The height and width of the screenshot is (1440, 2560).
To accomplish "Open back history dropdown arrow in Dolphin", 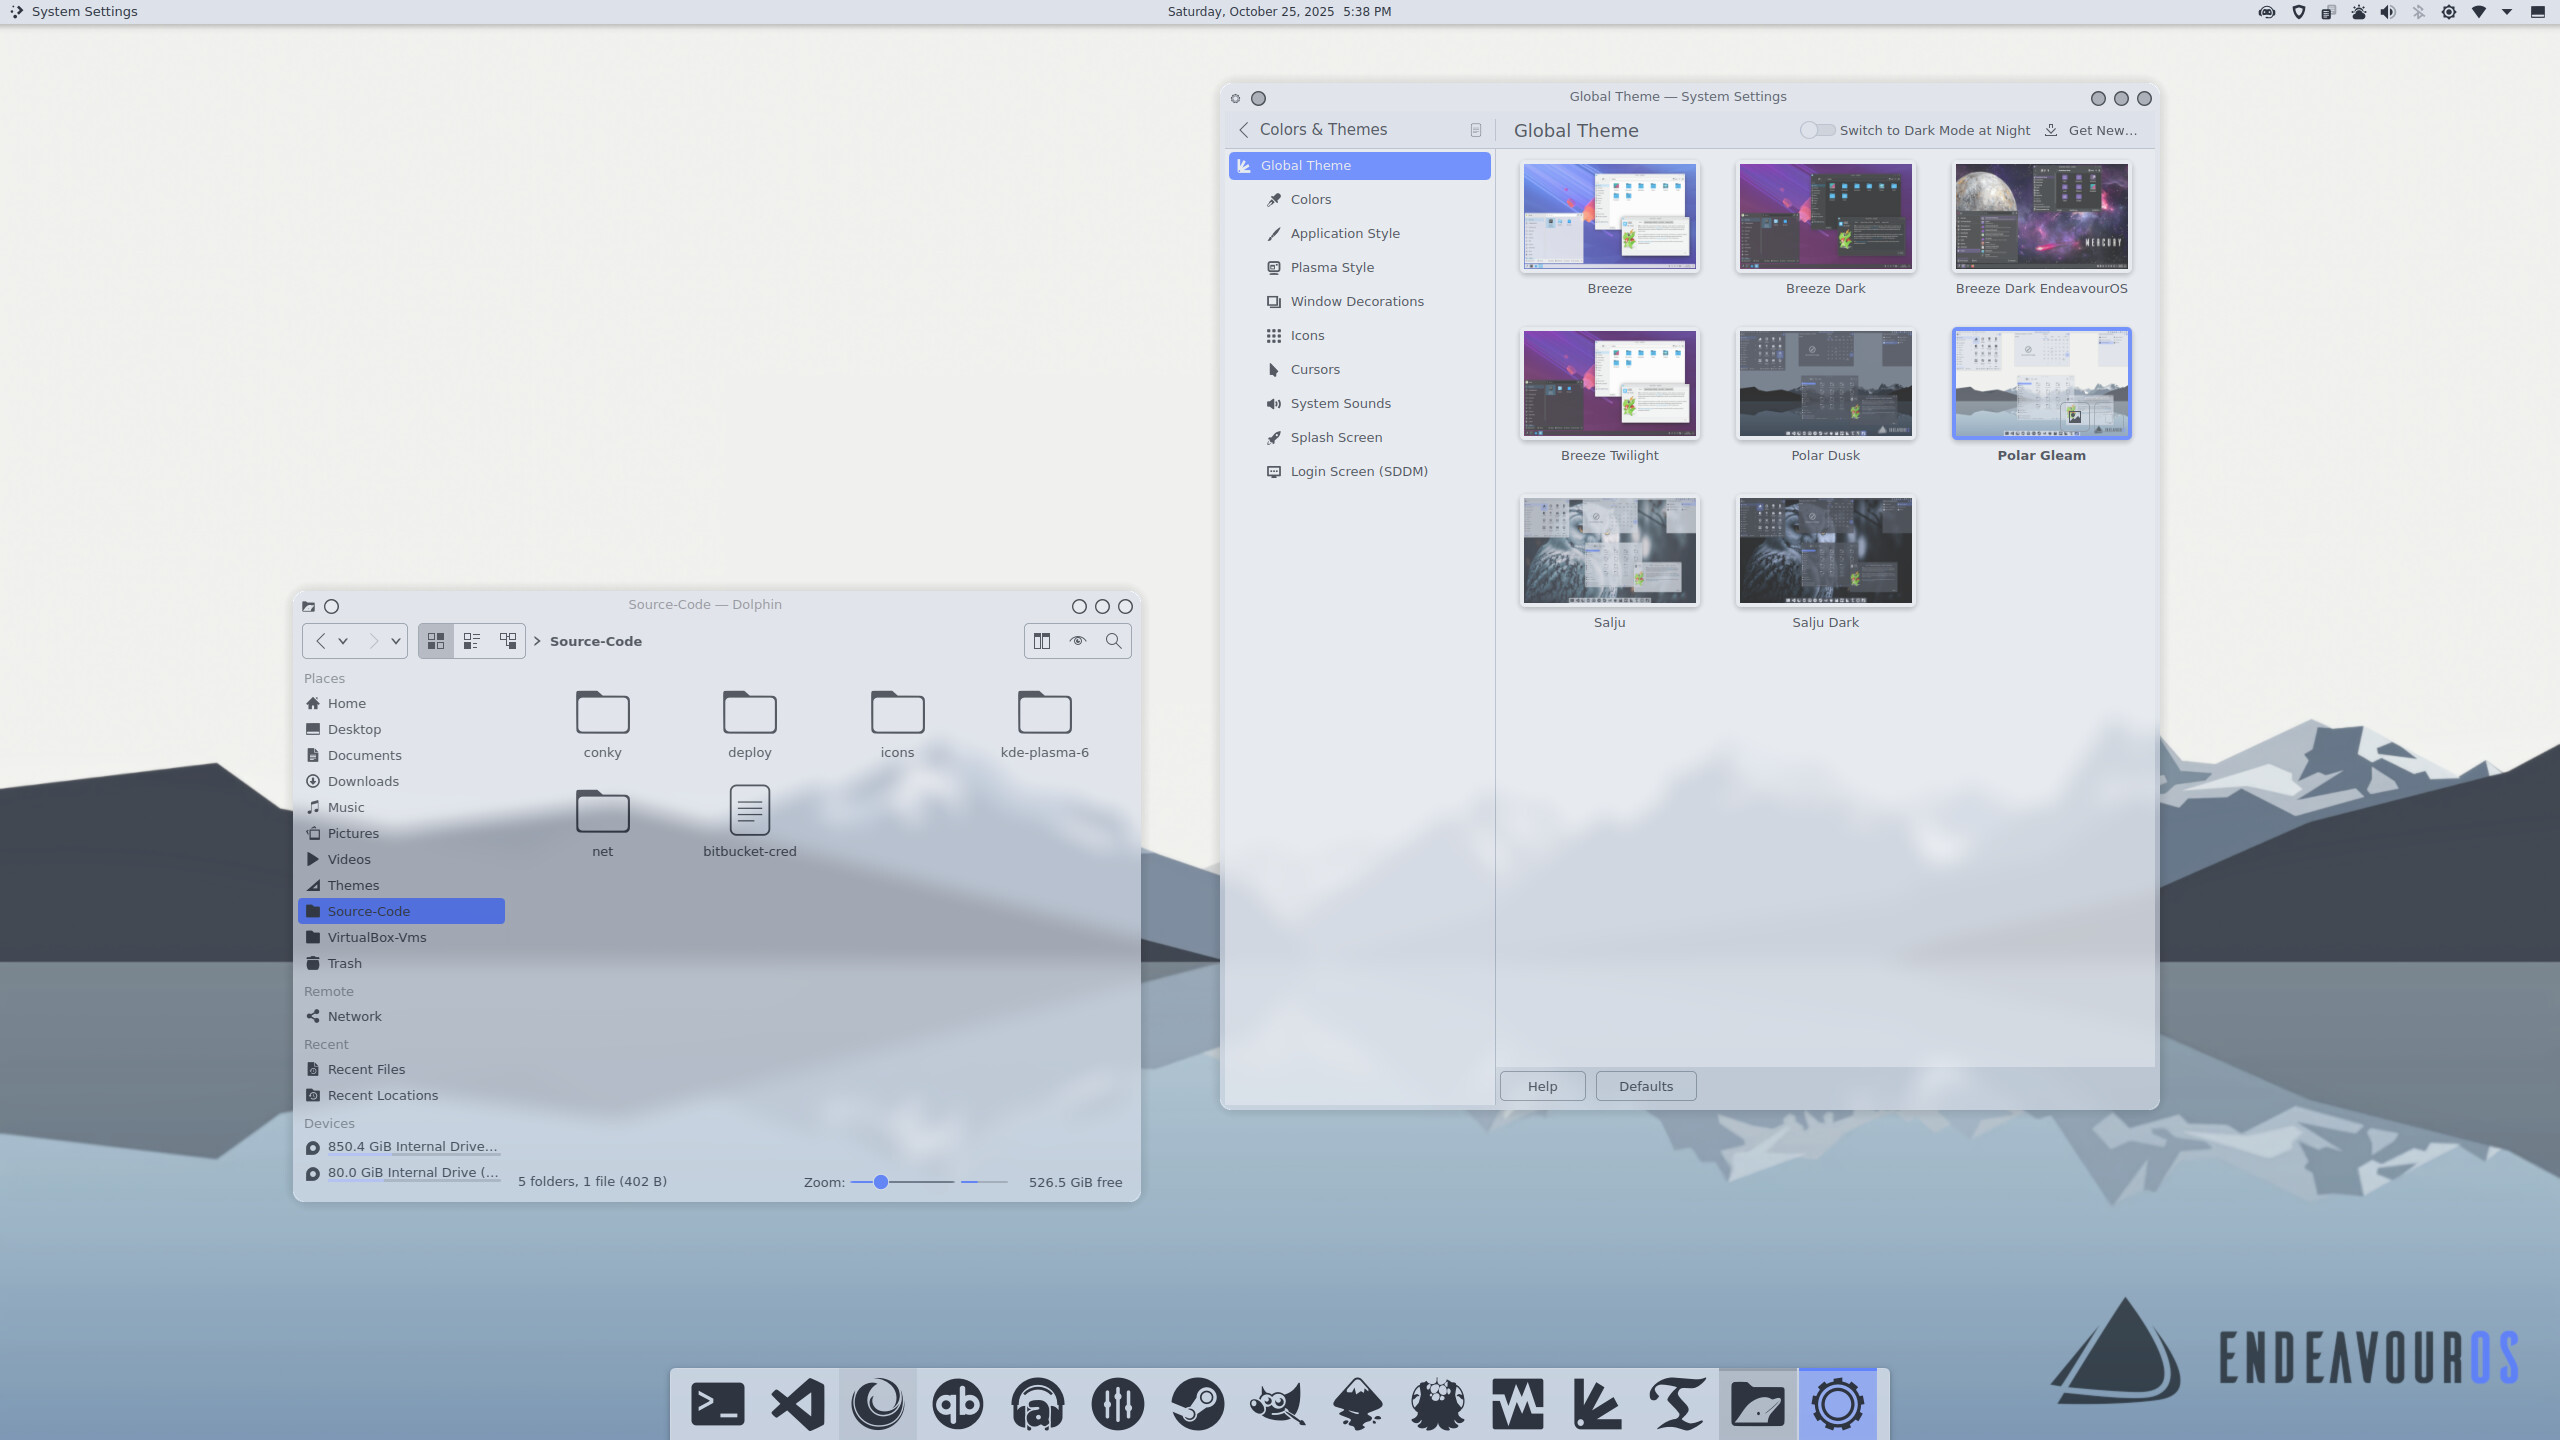I will pyautogui.click(x=343, y=641).
